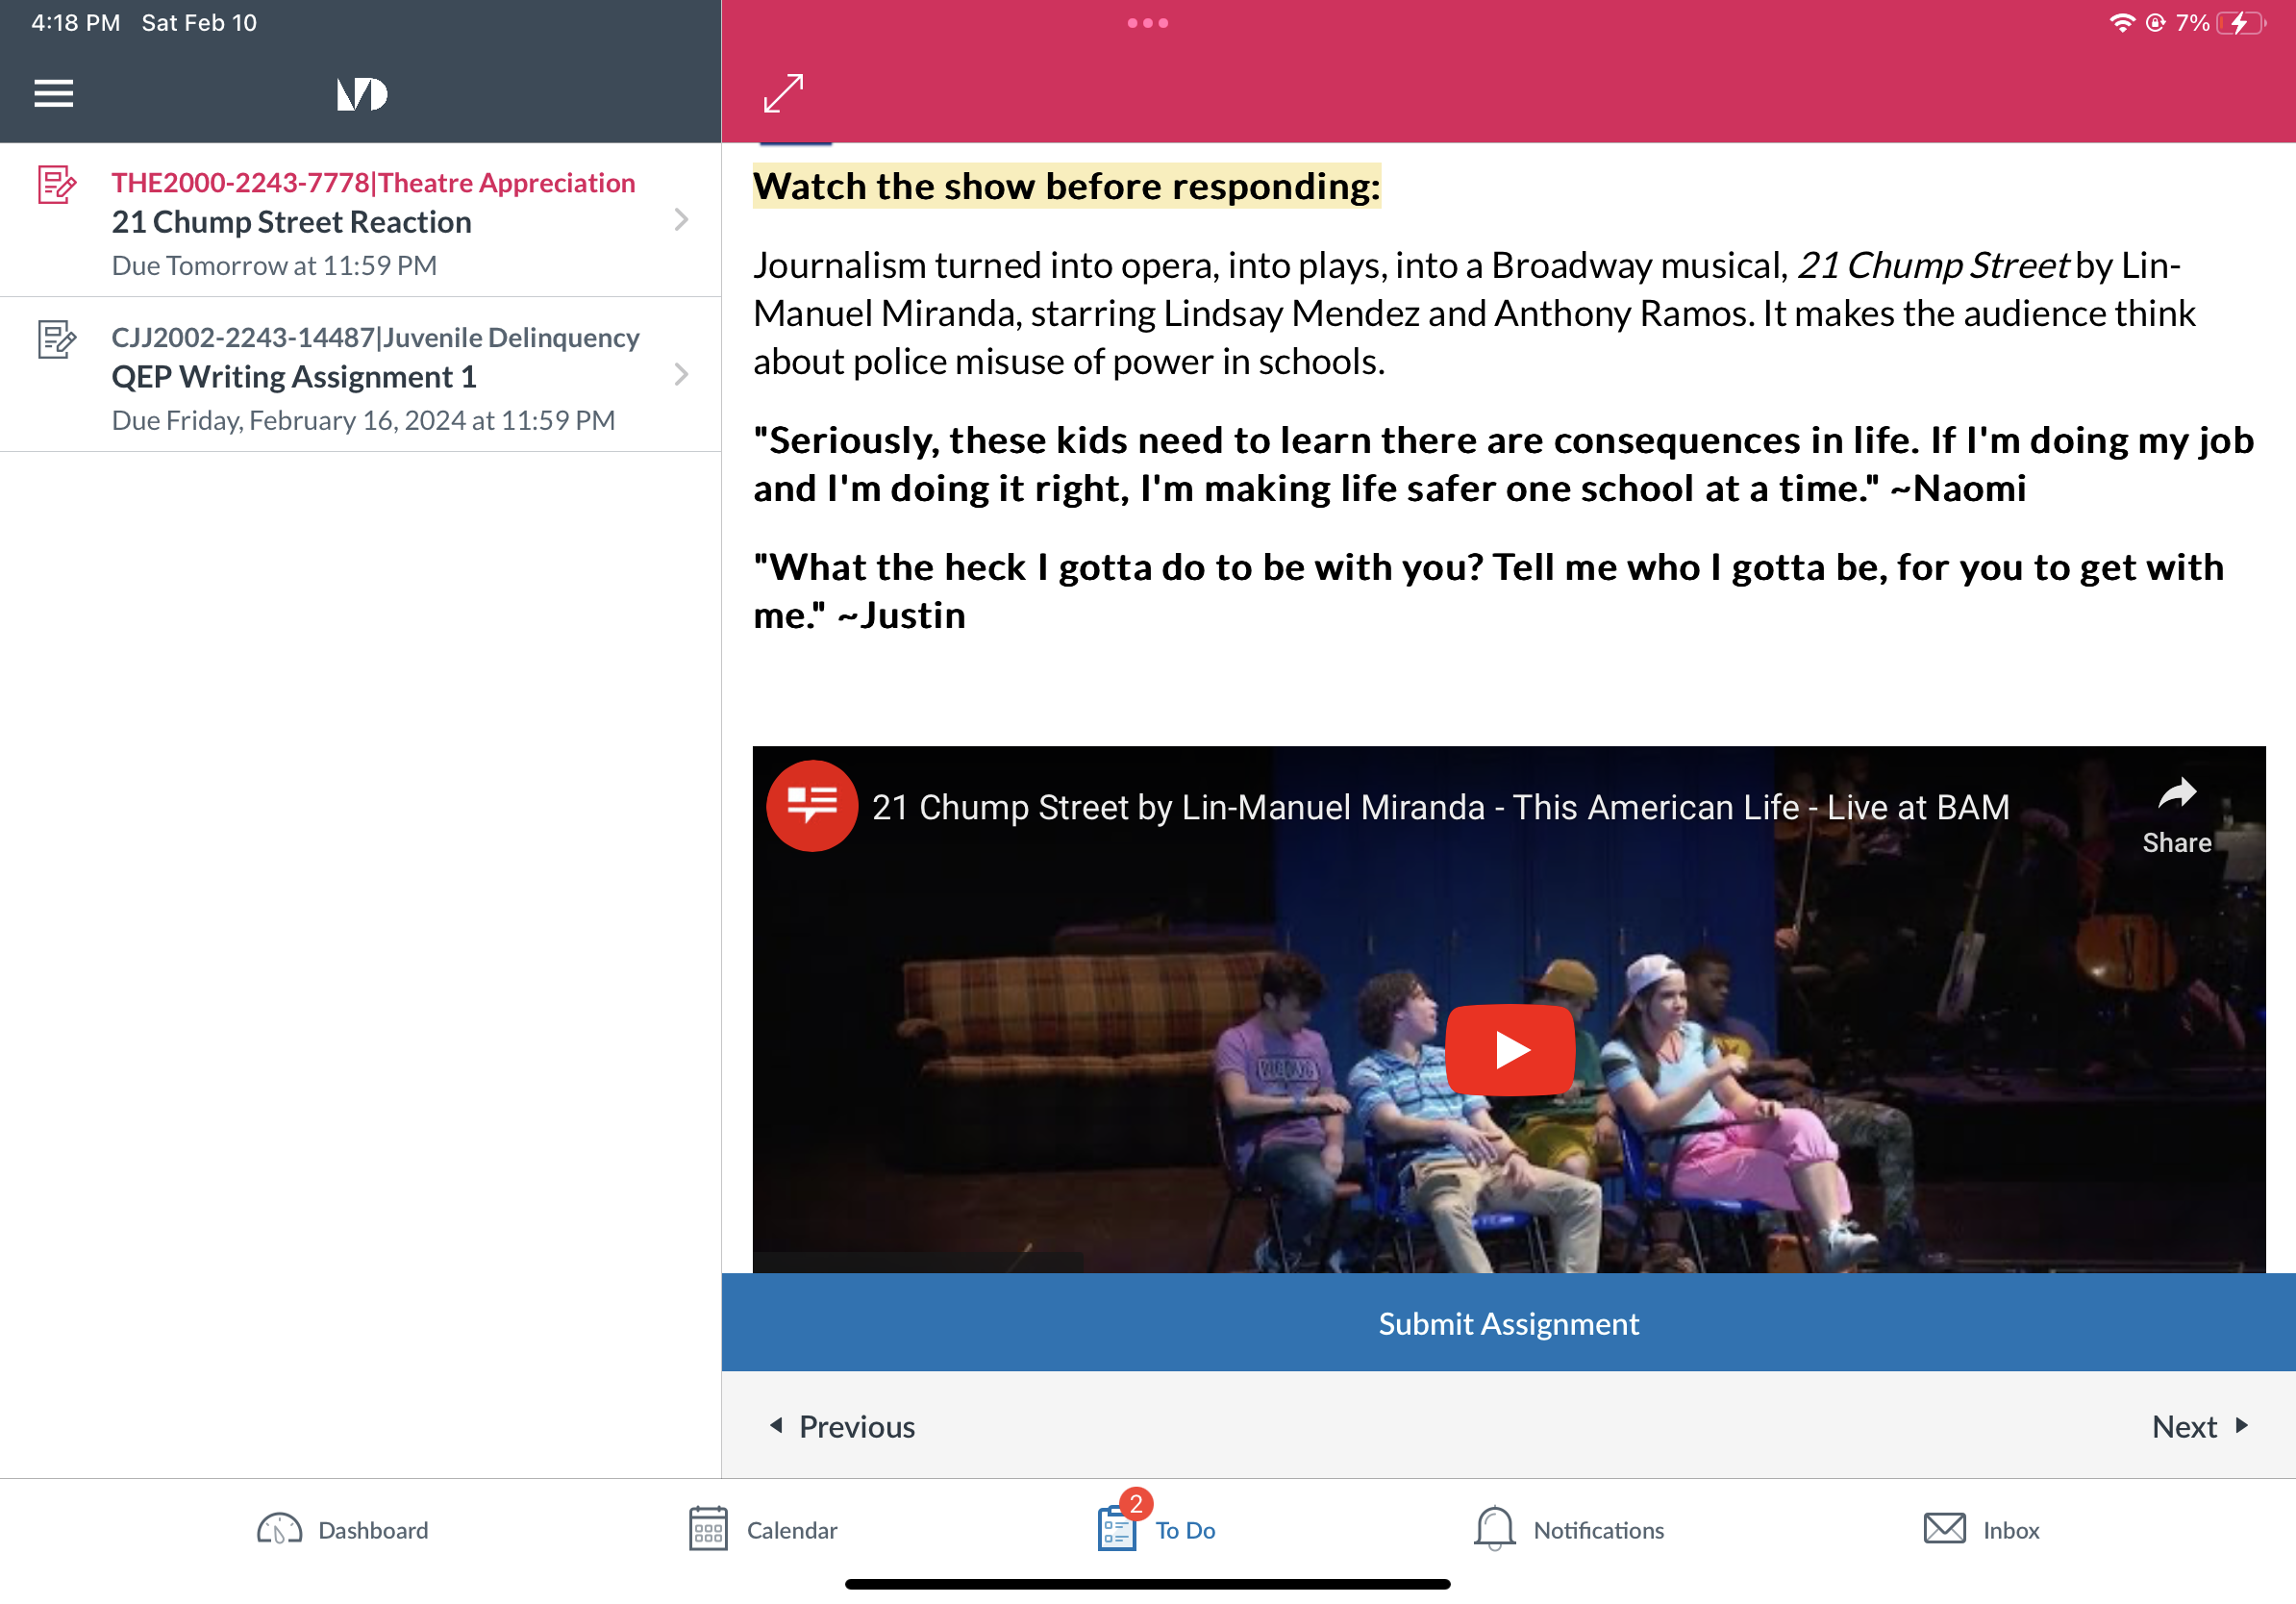Tap the battery charging indicator
This screenshot has height=1604, width=2296.
[2241, 23]
